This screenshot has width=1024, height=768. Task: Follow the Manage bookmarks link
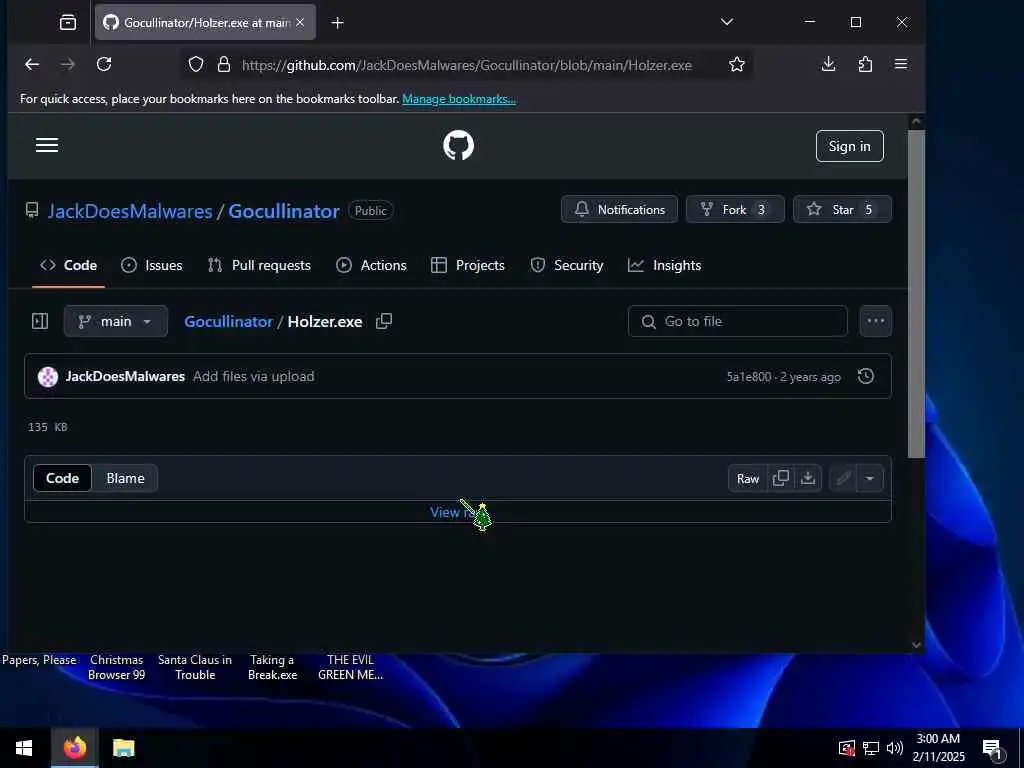coord(458,99)
